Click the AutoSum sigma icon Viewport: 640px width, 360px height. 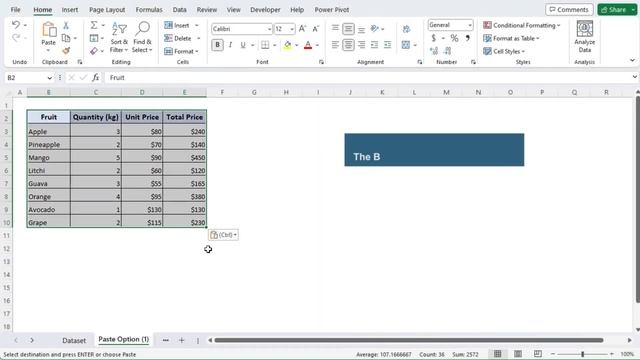tap(94, 25)
